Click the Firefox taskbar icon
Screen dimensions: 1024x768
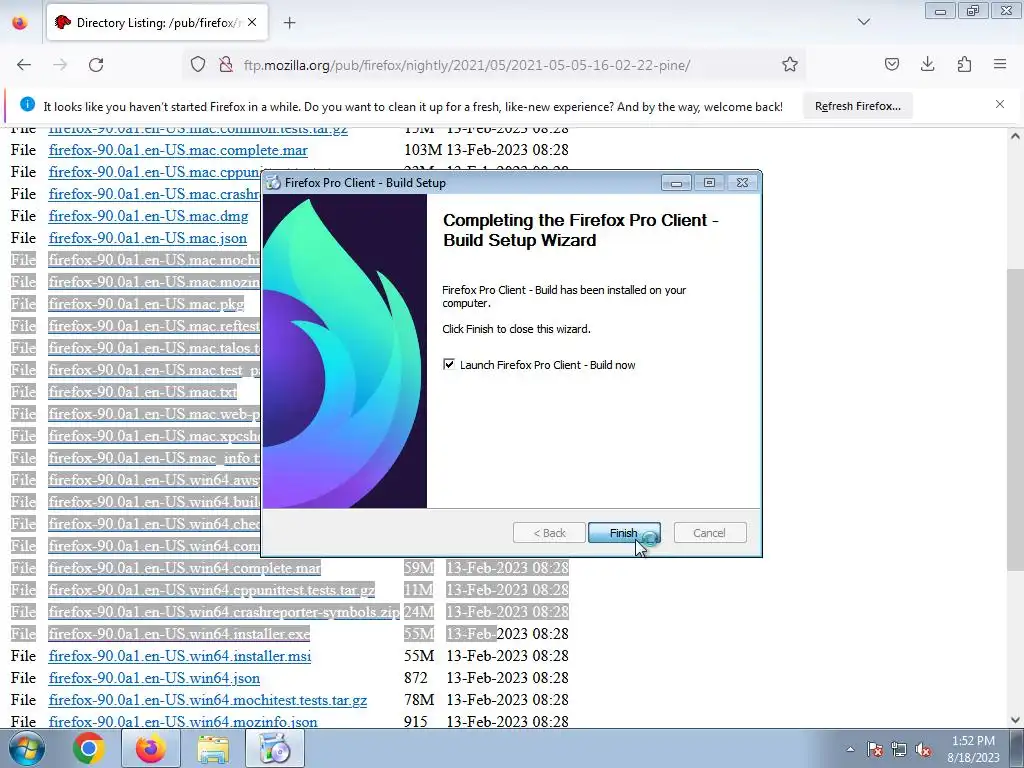point(150,748)
